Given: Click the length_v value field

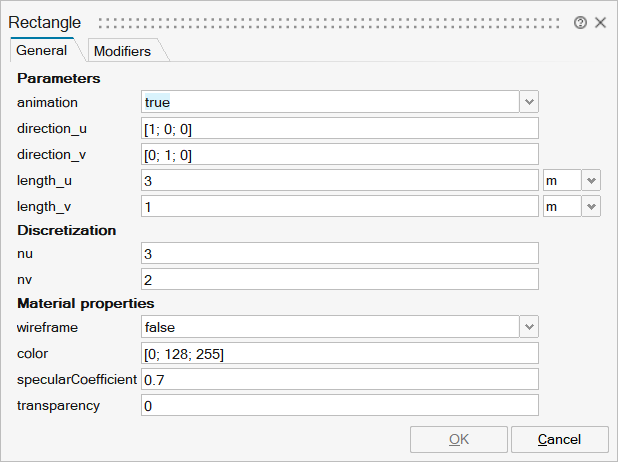Looking at the screenshot, I should point(340,206).
